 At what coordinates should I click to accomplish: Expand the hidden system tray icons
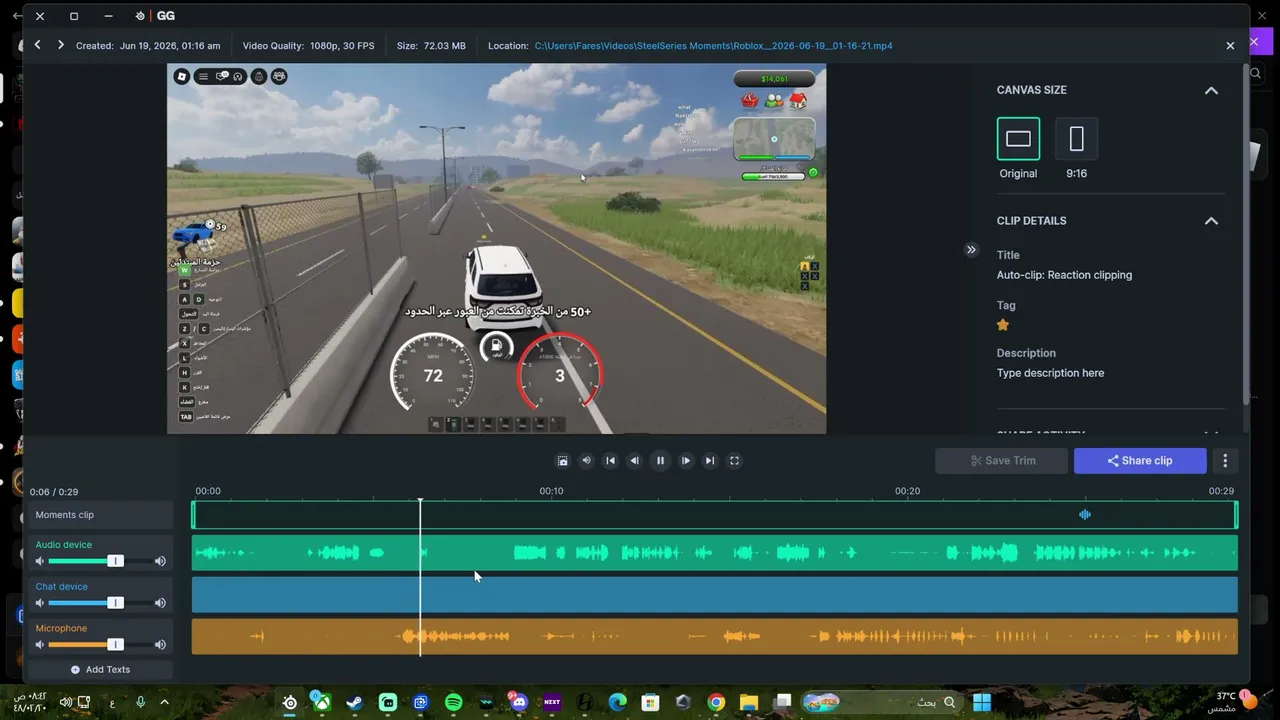[x=164, y=702]
